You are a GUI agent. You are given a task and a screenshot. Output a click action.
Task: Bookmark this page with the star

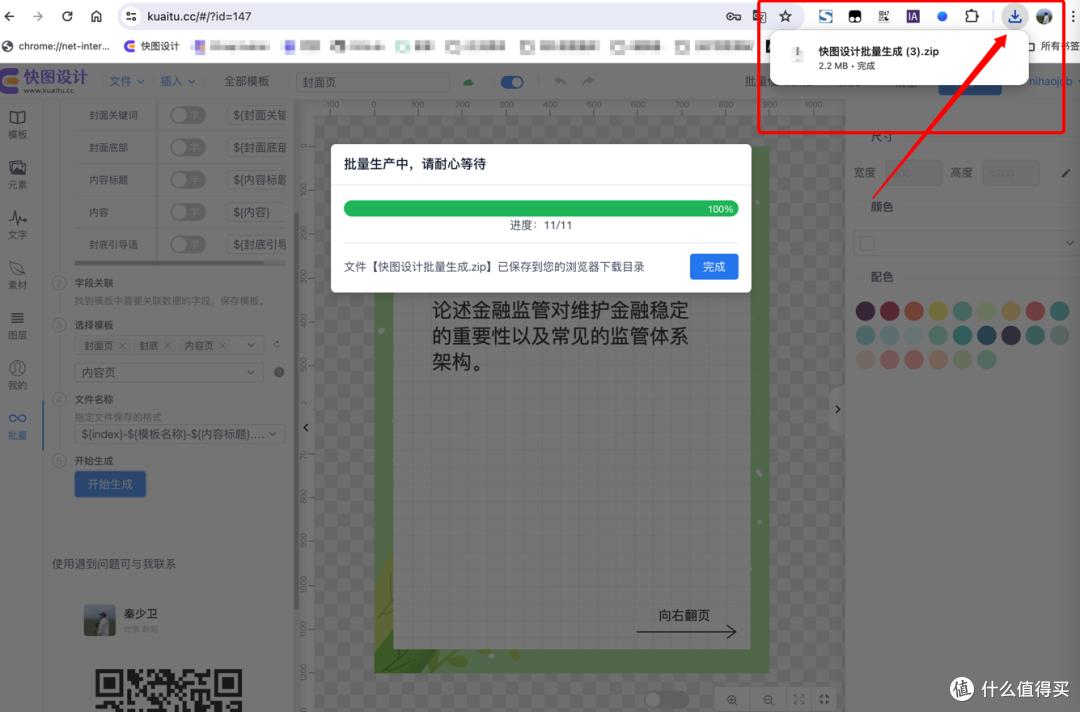pyautogui.click(x=785, y=16)
